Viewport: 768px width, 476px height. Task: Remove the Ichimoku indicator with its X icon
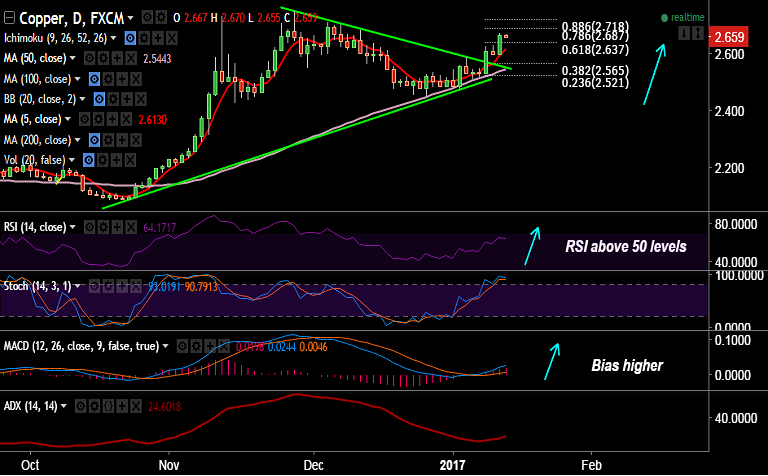tap(171, 38)
